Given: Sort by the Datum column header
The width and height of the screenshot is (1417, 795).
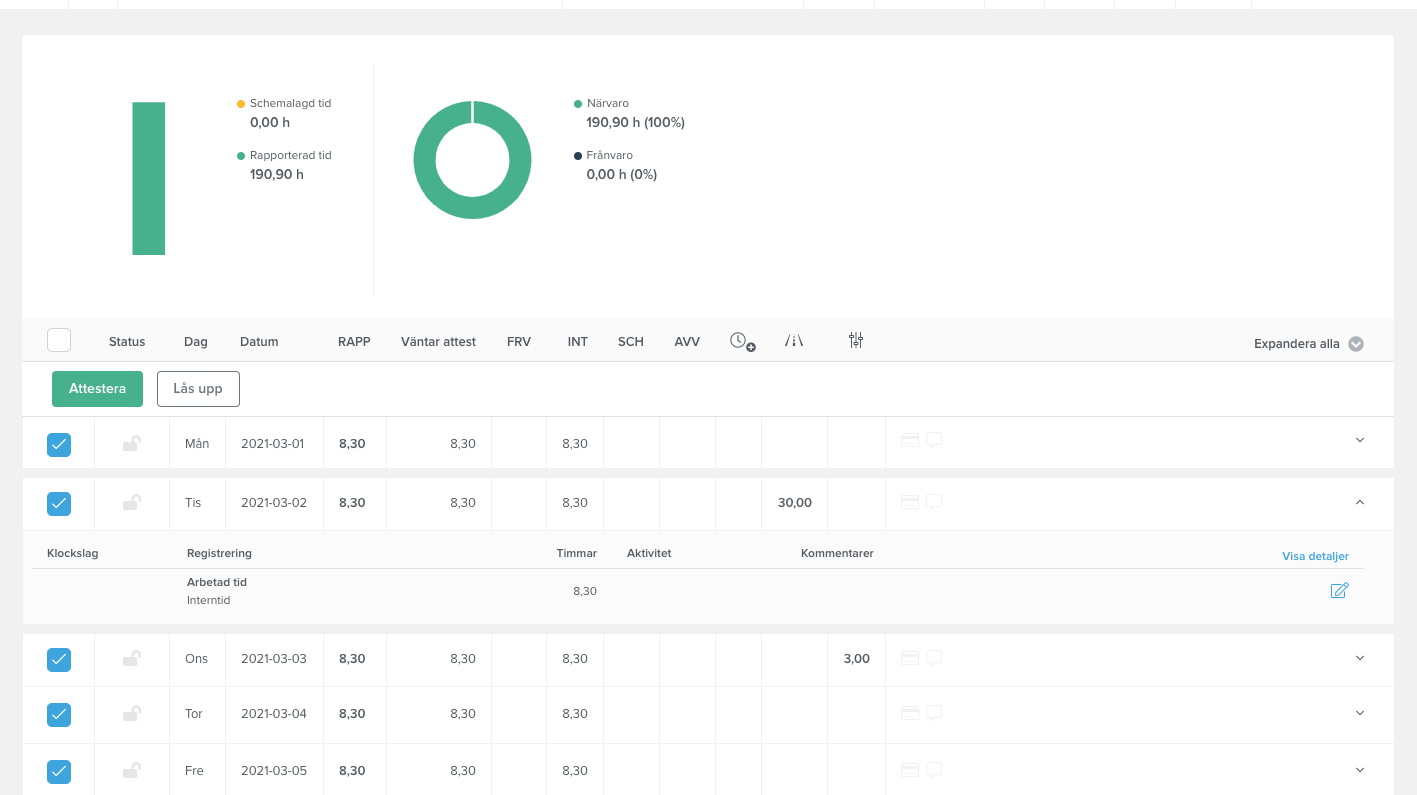Looking at the screenshot, I should tap(259, 342).
